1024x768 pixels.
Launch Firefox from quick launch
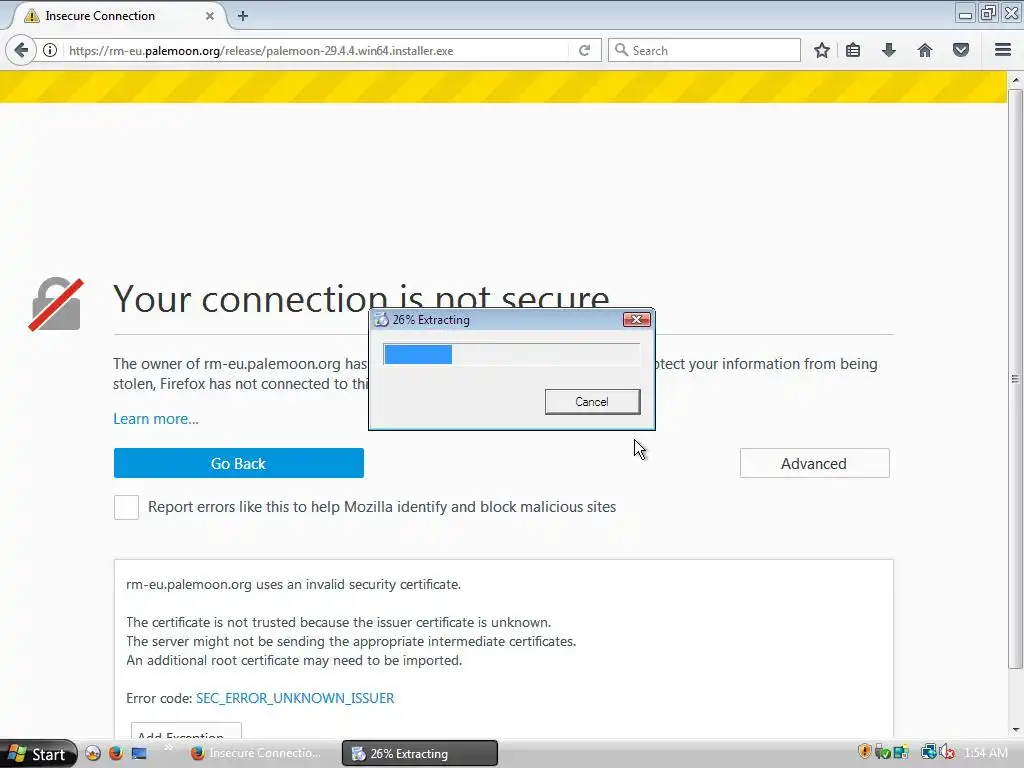click(116, 753)
